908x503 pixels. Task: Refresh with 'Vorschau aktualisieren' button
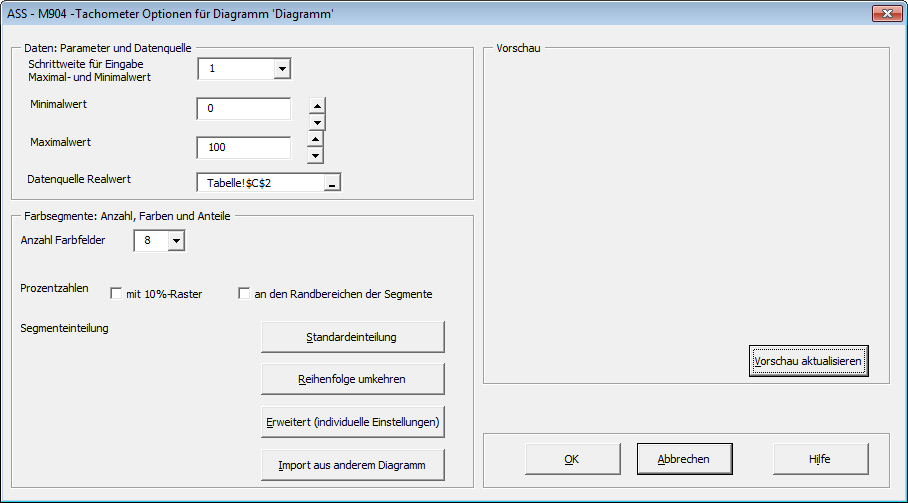coord(808,361)
